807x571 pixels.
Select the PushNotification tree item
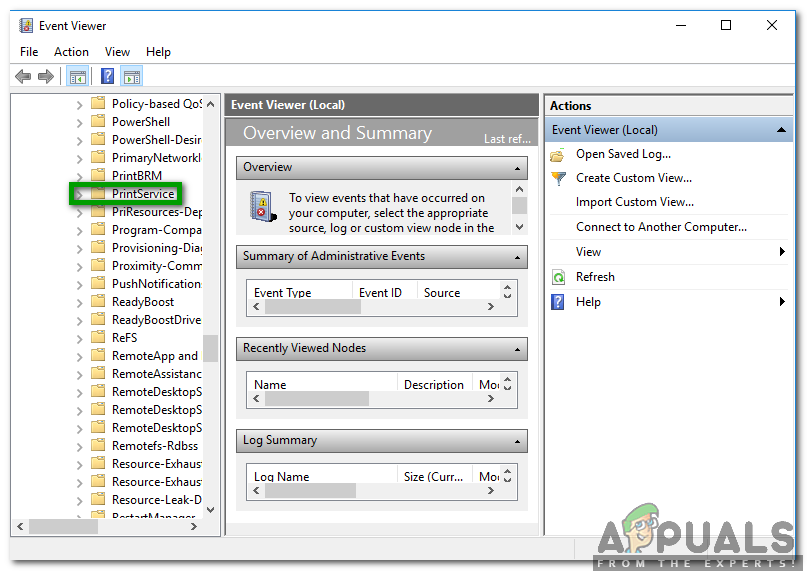pyautogui.click(x=156, y=284)
